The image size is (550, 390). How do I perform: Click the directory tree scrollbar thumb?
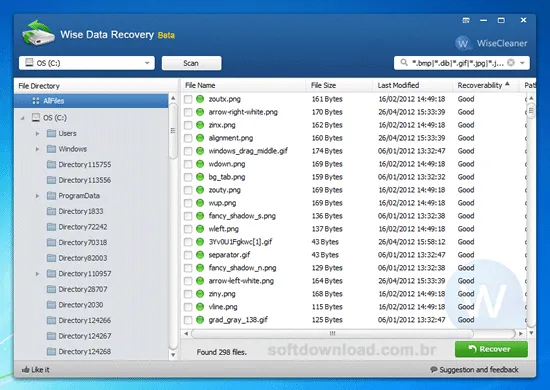(x=173, y=131)
